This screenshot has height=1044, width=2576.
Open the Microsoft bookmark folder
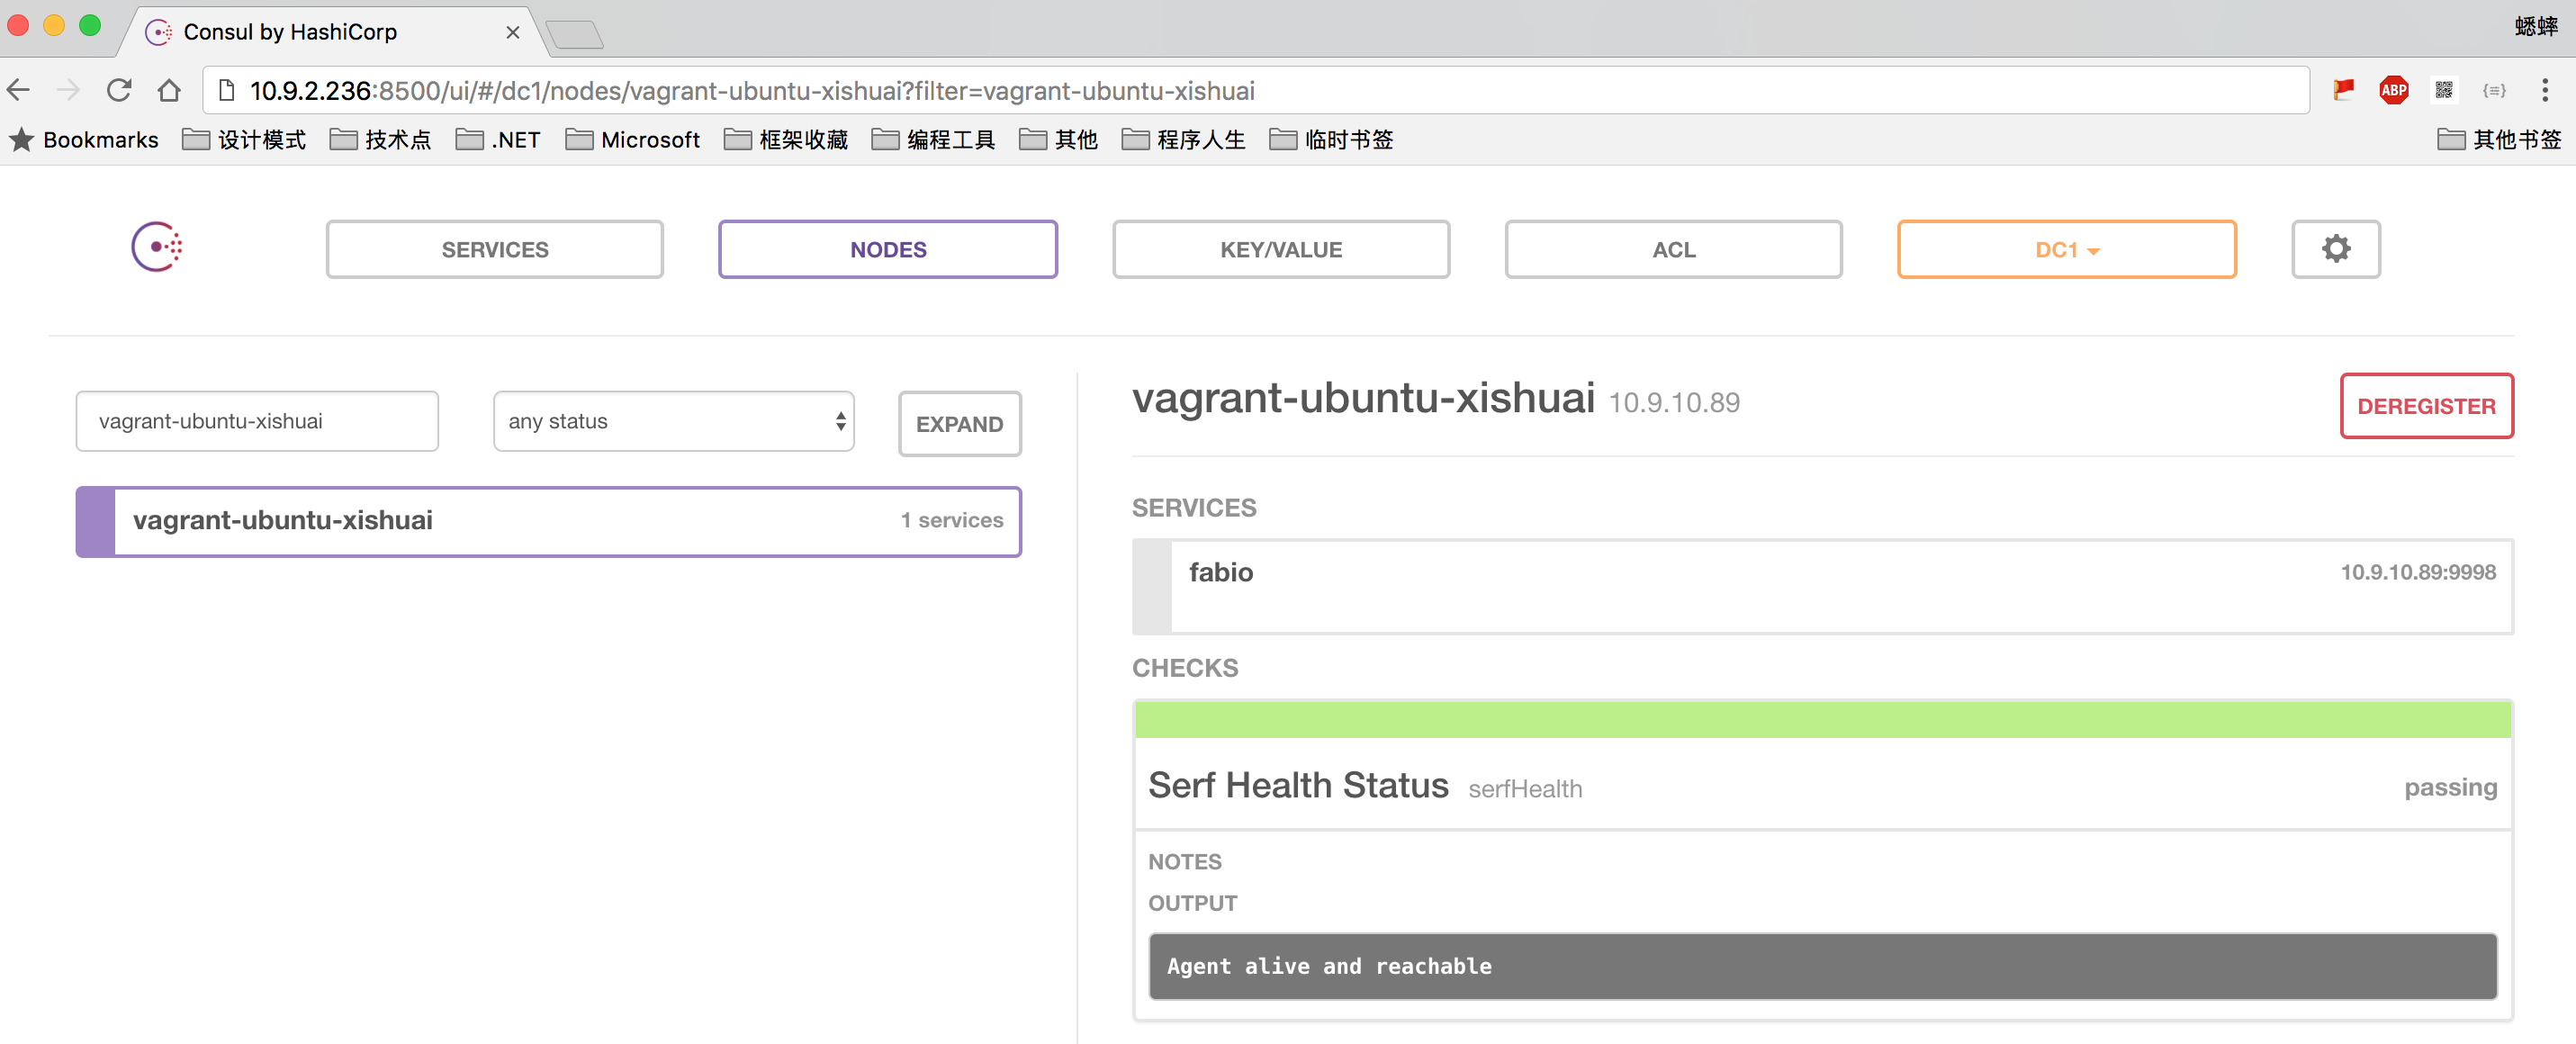[x=632, y=140]
